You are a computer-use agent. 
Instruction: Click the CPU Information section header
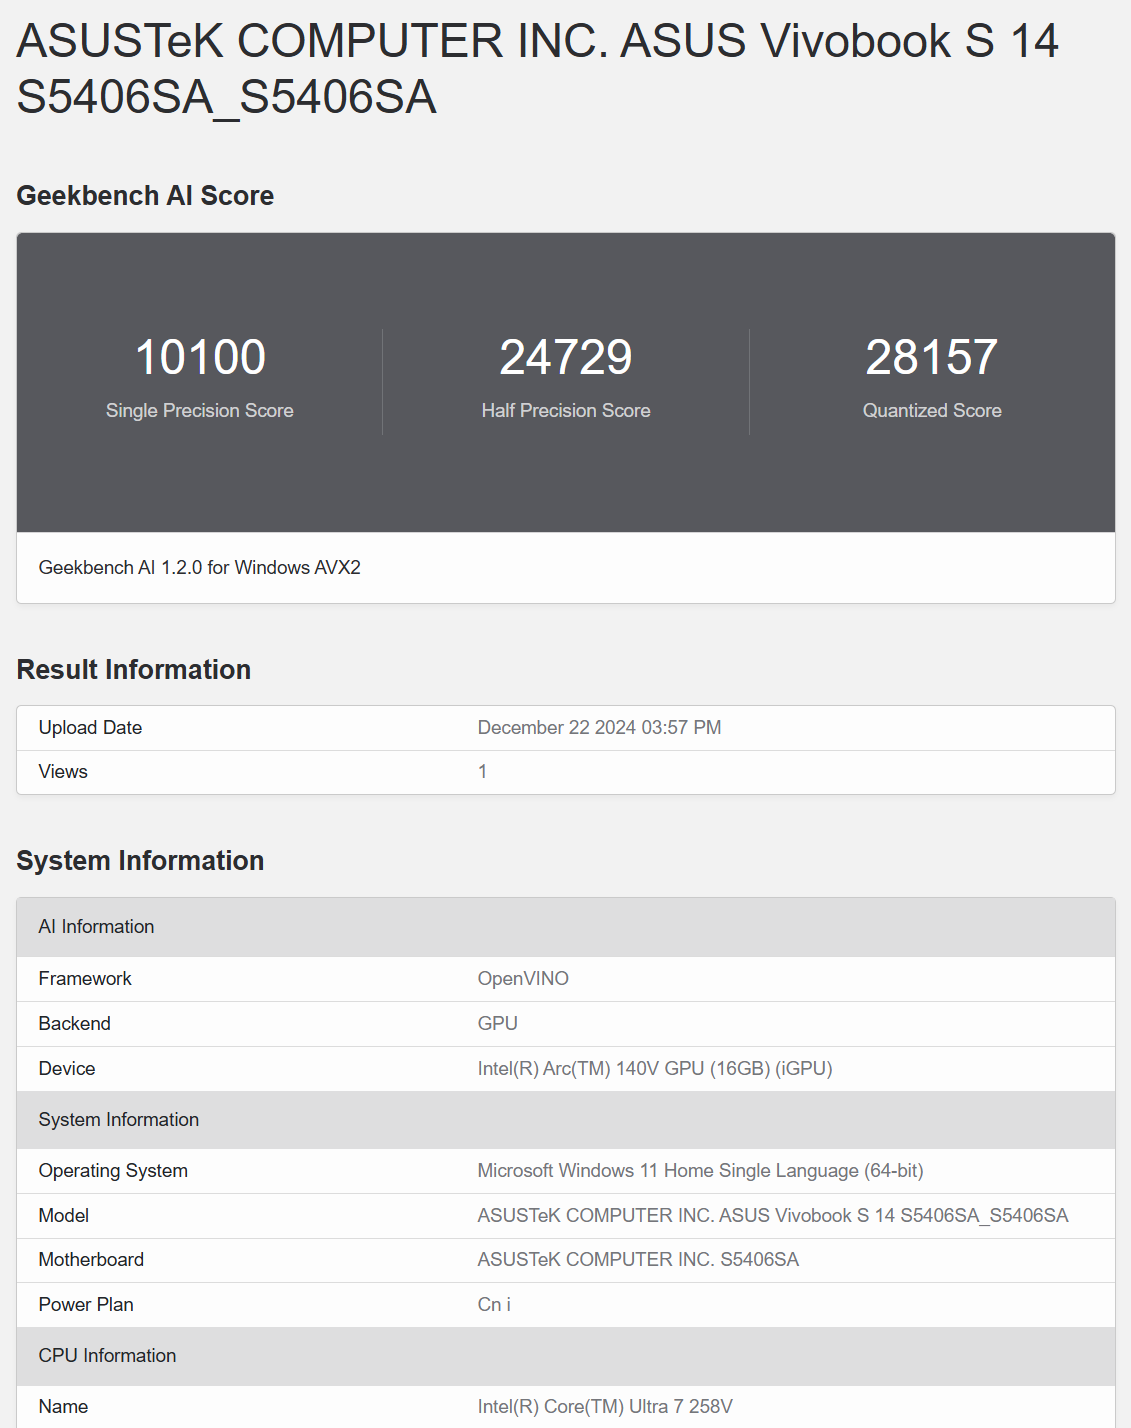tap(566, 1356)
